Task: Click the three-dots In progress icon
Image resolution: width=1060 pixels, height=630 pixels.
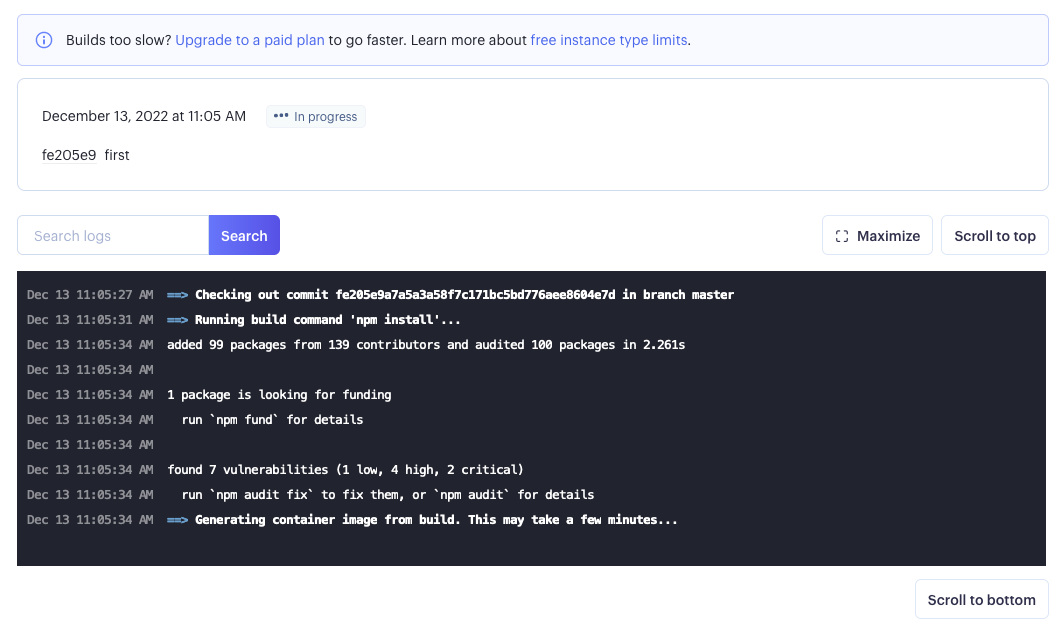Action: click(x=281, y=116)
